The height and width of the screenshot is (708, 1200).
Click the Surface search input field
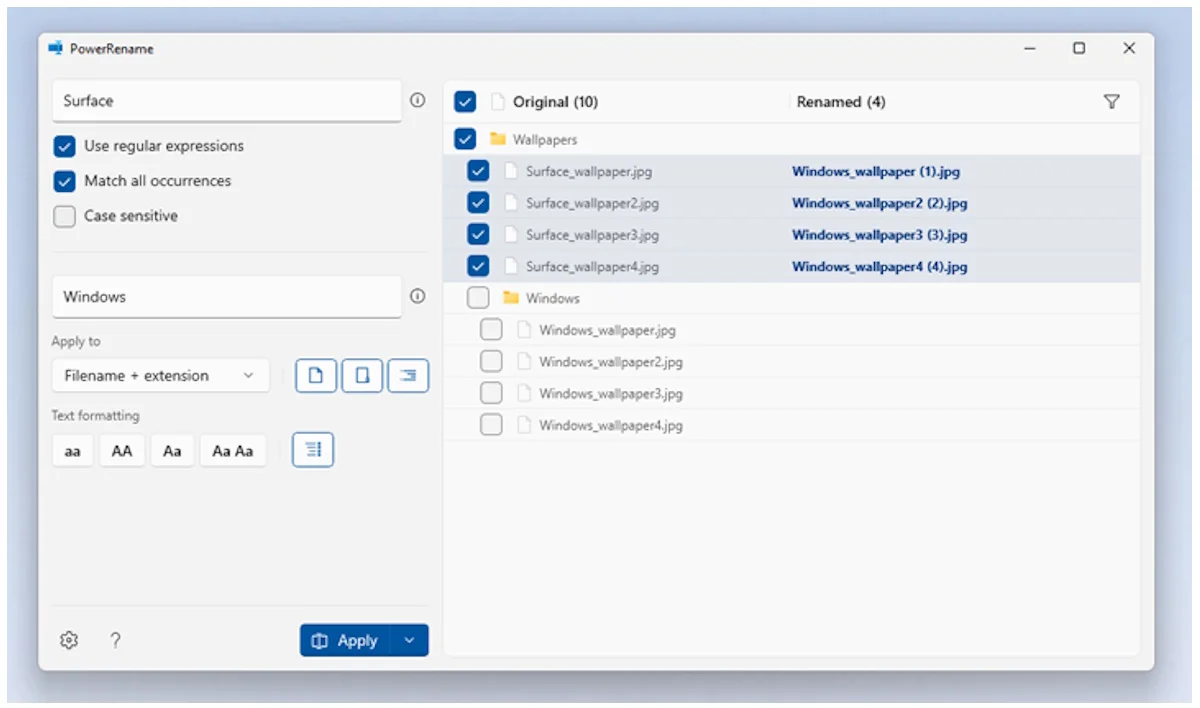[227, 101]
